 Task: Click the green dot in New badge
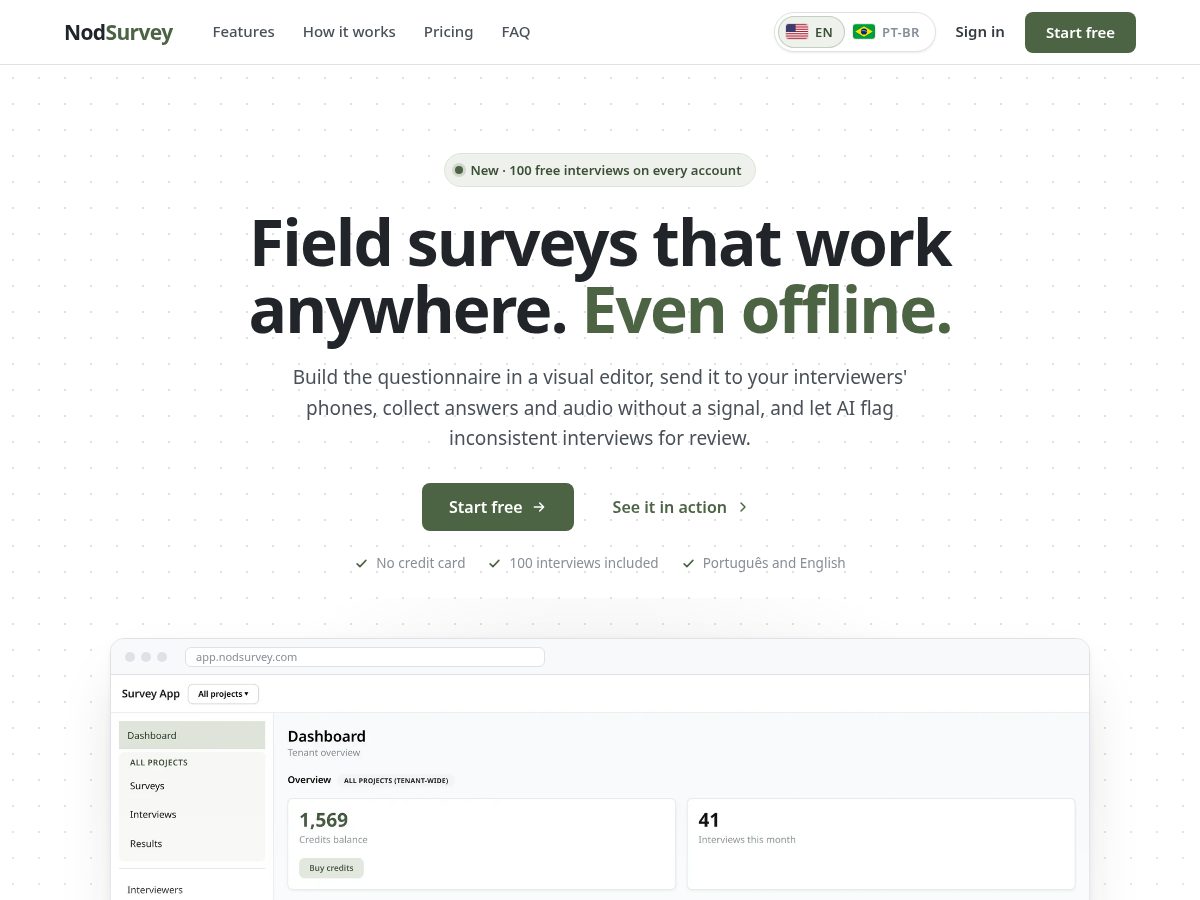(x=459, y=170)
